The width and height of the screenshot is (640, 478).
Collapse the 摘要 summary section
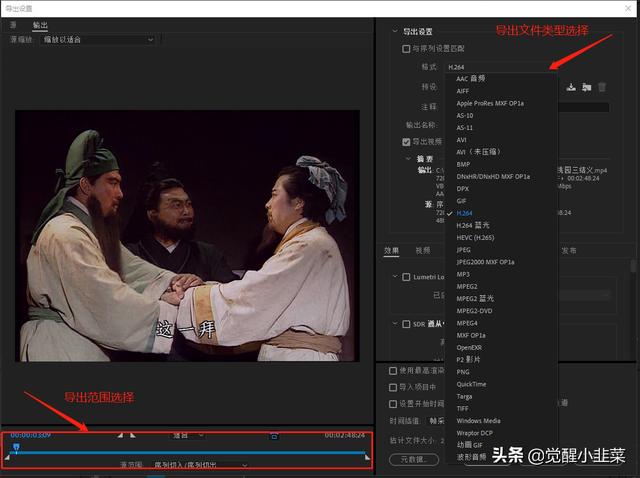click(408, 158)
